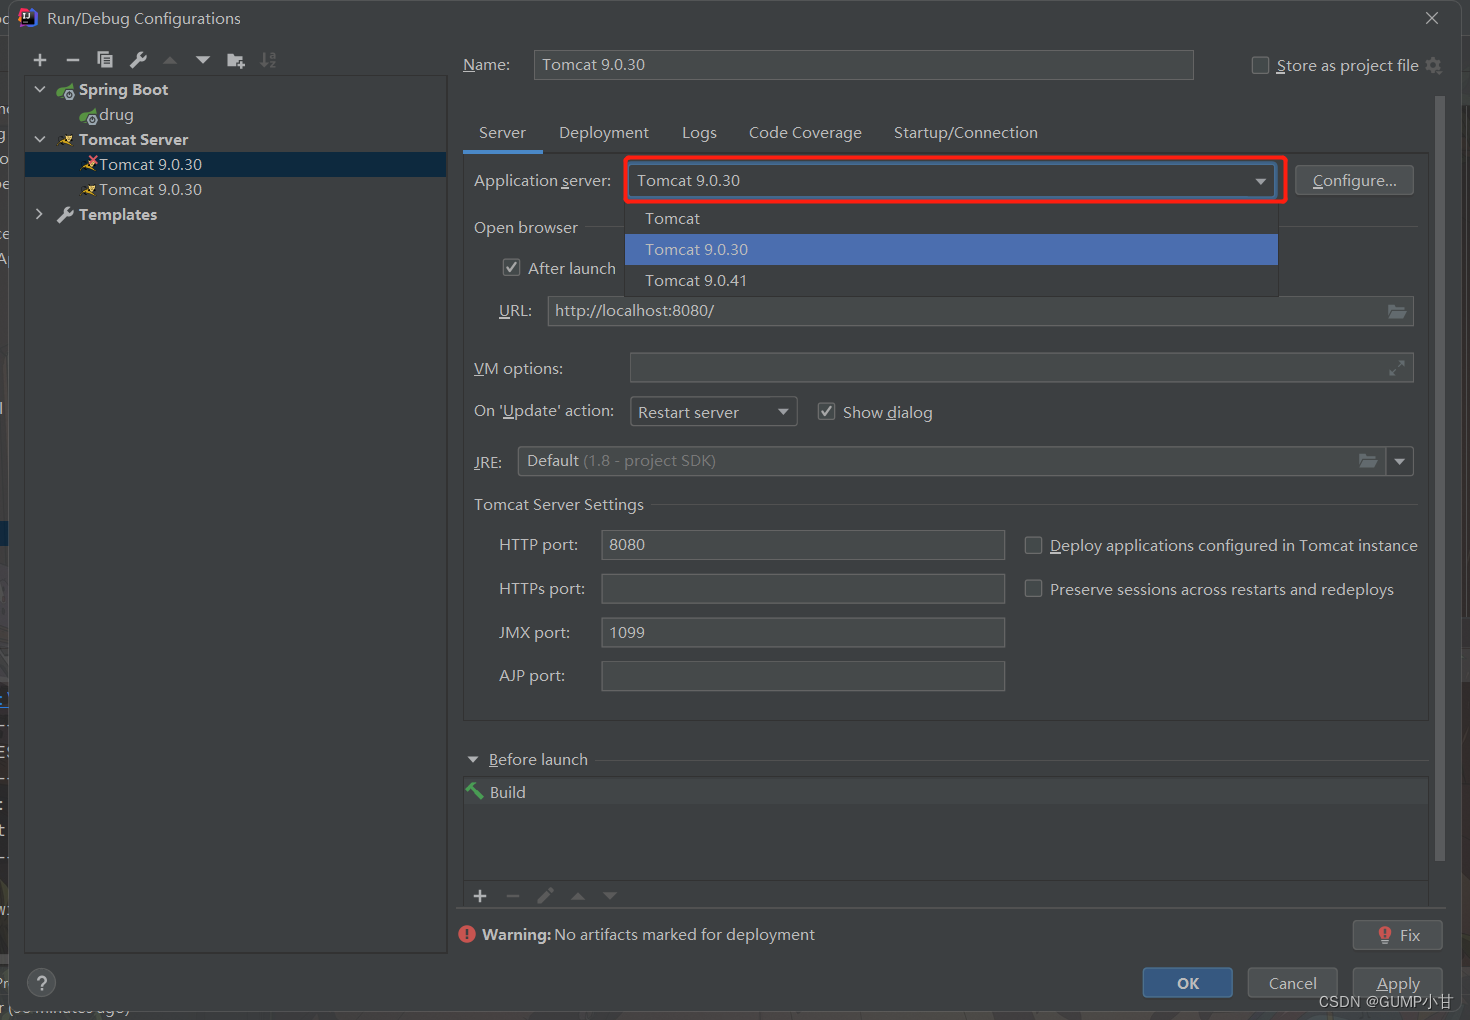Click the Name input field
This screenshot has height=1020, width=1470.
pyautogui.click(x=863, y=65)
